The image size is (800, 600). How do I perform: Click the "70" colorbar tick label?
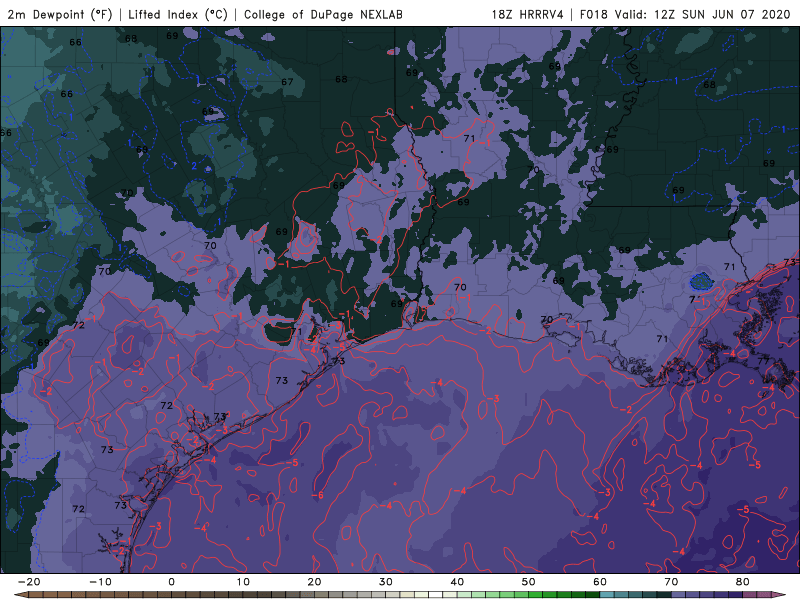pyautogui.click(x=671, y=582)
